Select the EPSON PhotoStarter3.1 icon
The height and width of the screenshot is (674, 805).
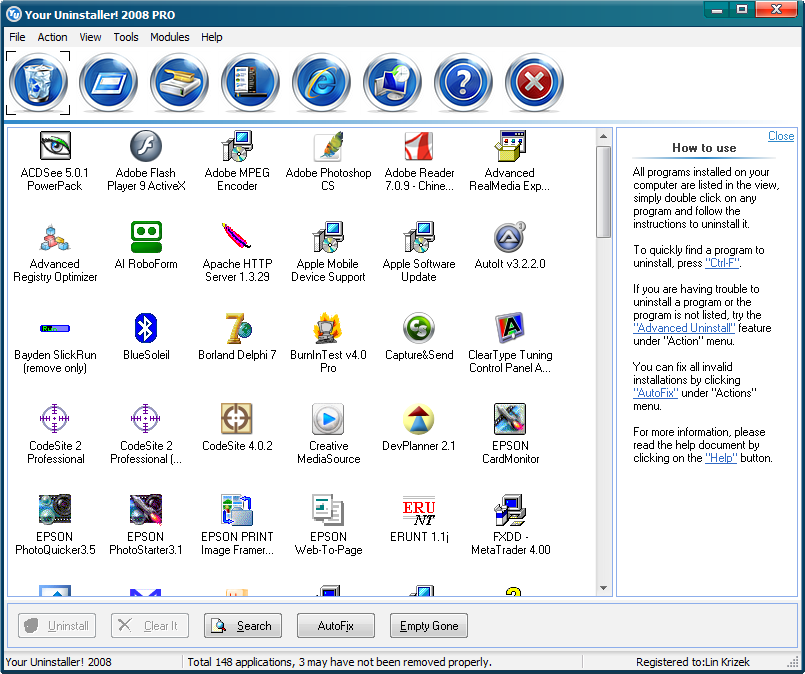click(x=146, y=510)
